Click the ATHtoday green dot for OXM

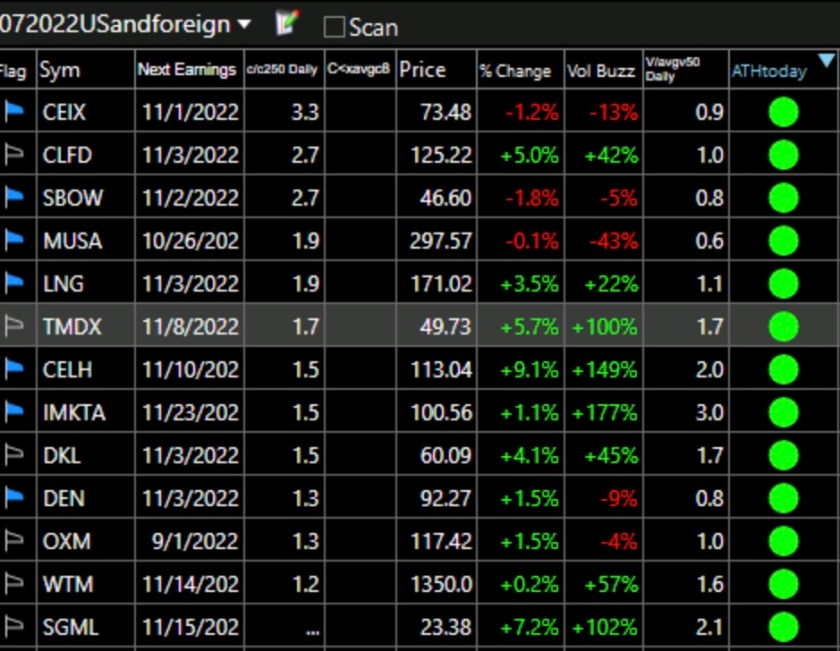tap(783, 541)
